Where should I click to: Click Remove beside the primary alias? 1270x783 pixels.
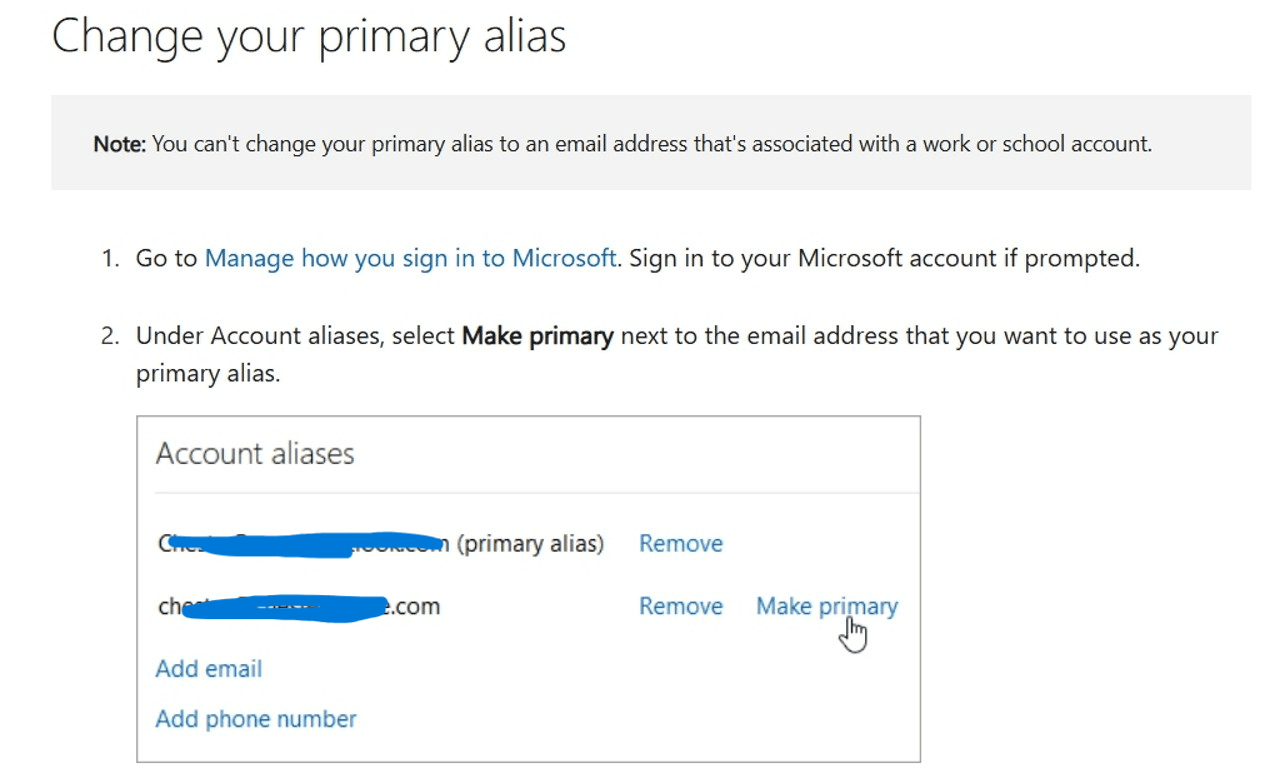point(680,543)
